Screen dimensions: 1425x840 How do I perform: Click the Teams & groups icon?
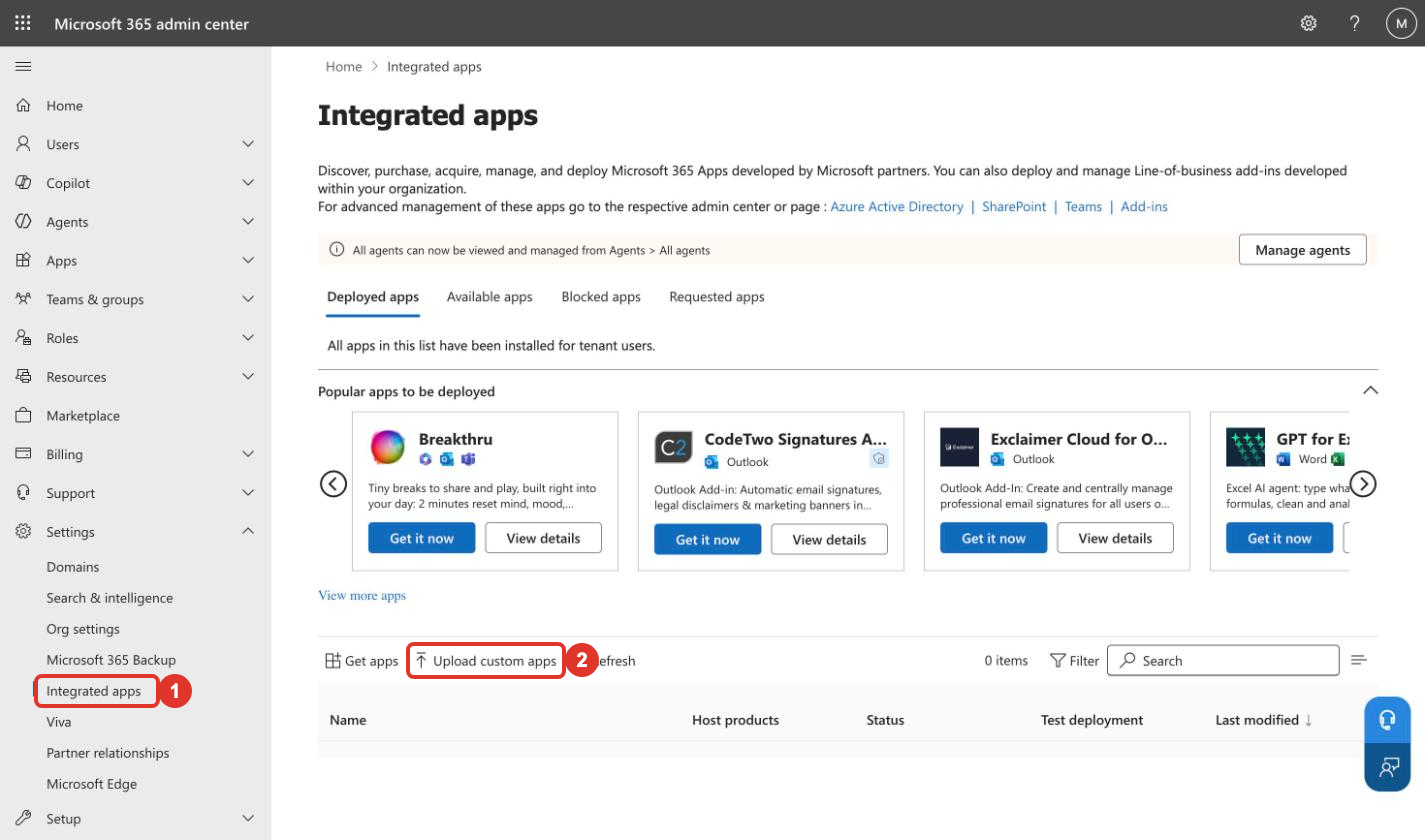(24, 299)
